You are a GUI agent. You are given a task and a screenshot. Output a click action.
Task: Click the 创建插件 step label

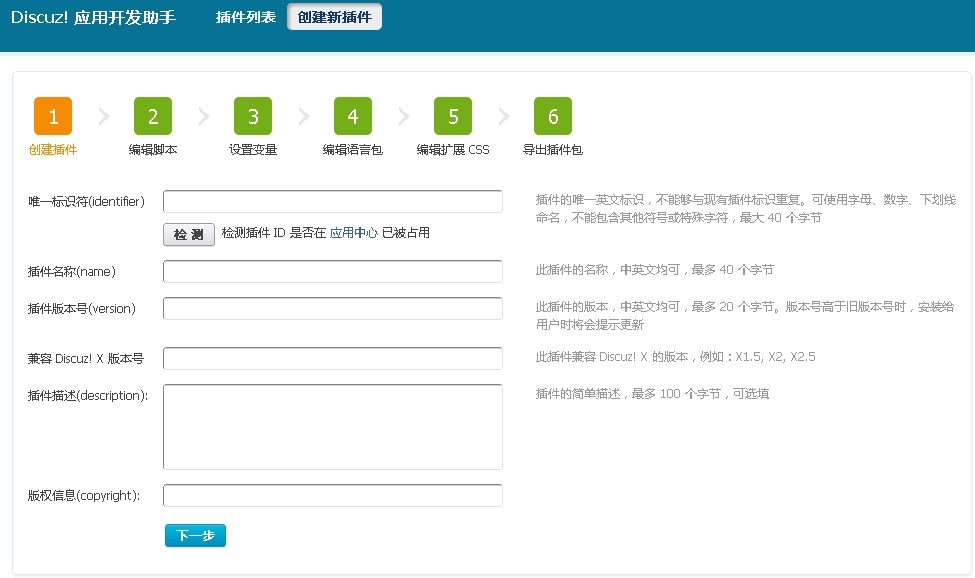click(x=52, y=149)
